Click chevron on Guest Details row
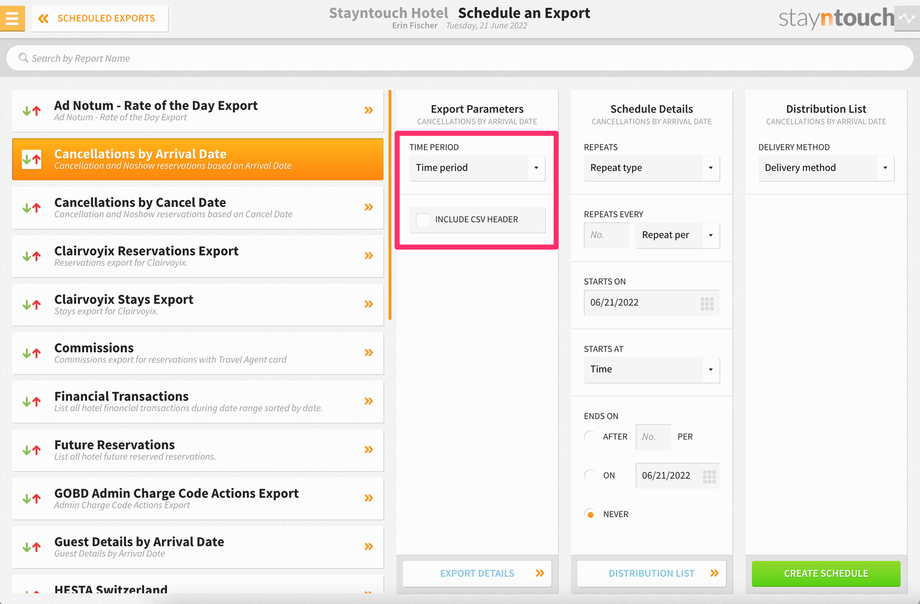 (x=368, y=546)
